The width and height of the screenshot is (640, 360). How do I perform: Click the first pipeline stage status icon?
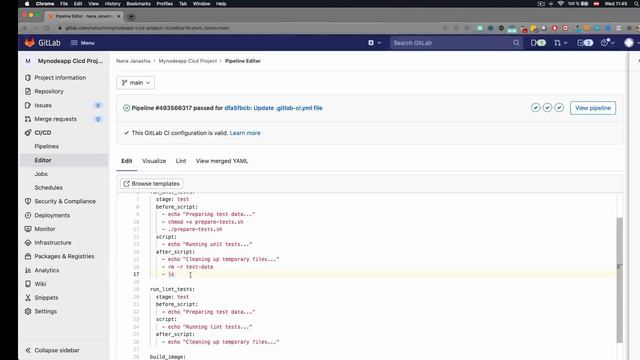(536, 108)
